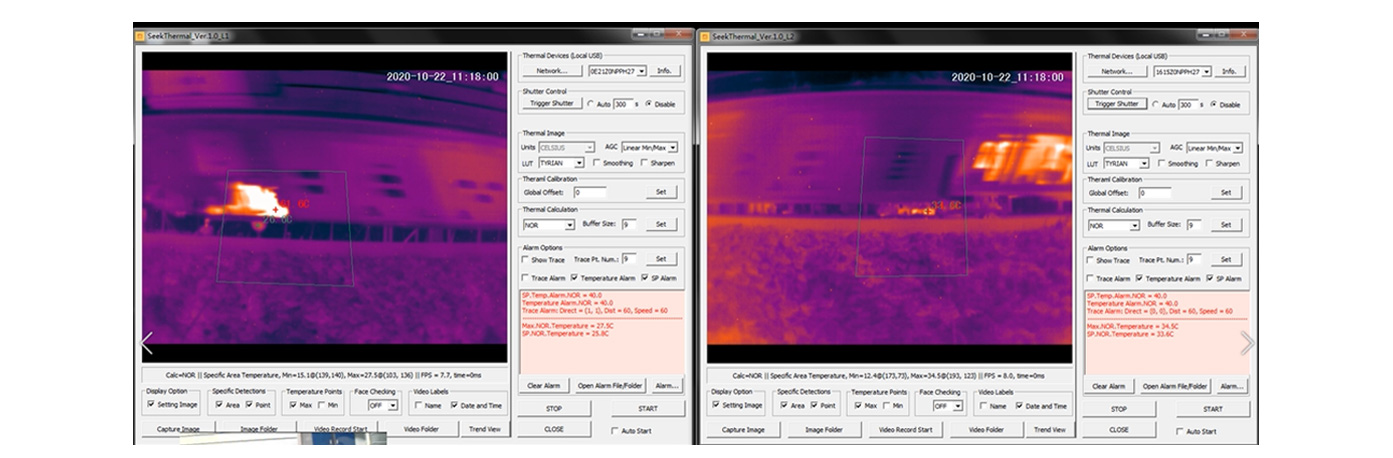This screenshot has width=1393, height=458.
Task: Uncheck Date and Time in L1 window
Action: click(x=454, y=404)
